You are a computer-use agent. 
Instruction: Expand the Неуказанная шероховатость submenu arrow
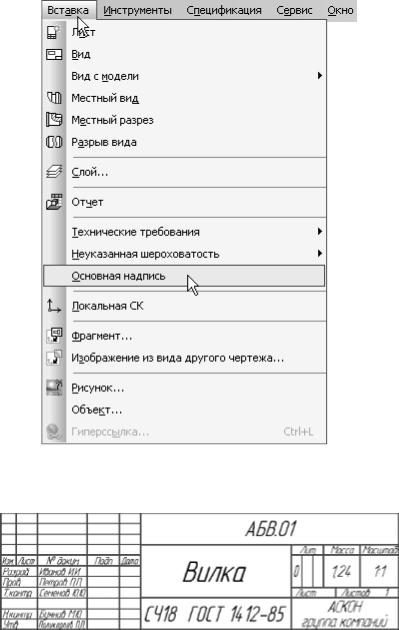[319, 253]
